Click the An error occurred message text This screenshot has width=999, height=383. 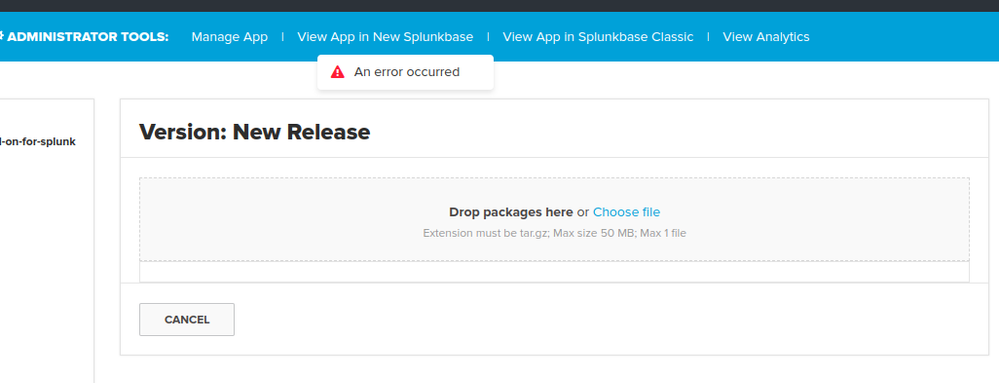click(406, 72)
